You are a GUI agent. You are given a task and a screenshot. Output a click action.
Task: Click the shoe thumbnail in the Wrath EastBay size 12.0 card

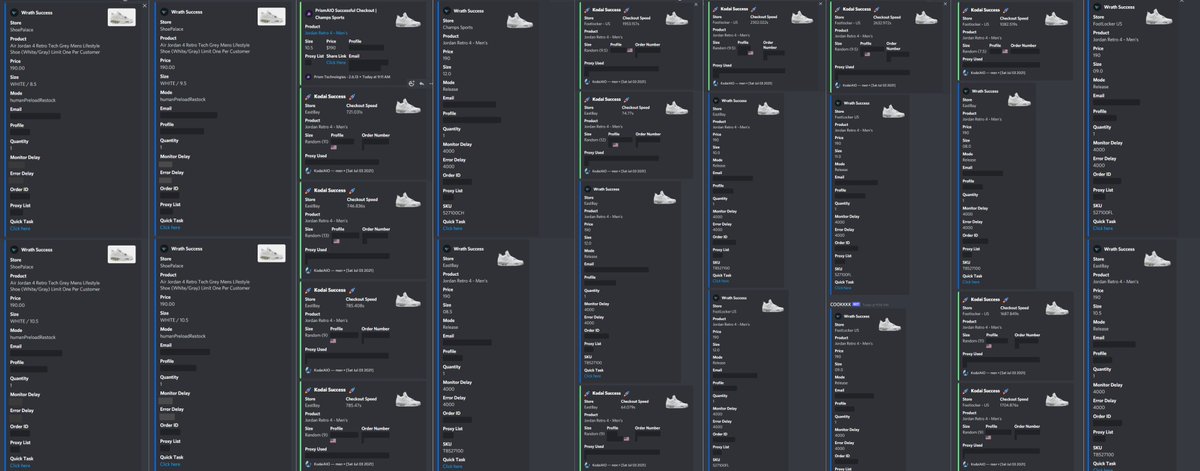point(665,197)
